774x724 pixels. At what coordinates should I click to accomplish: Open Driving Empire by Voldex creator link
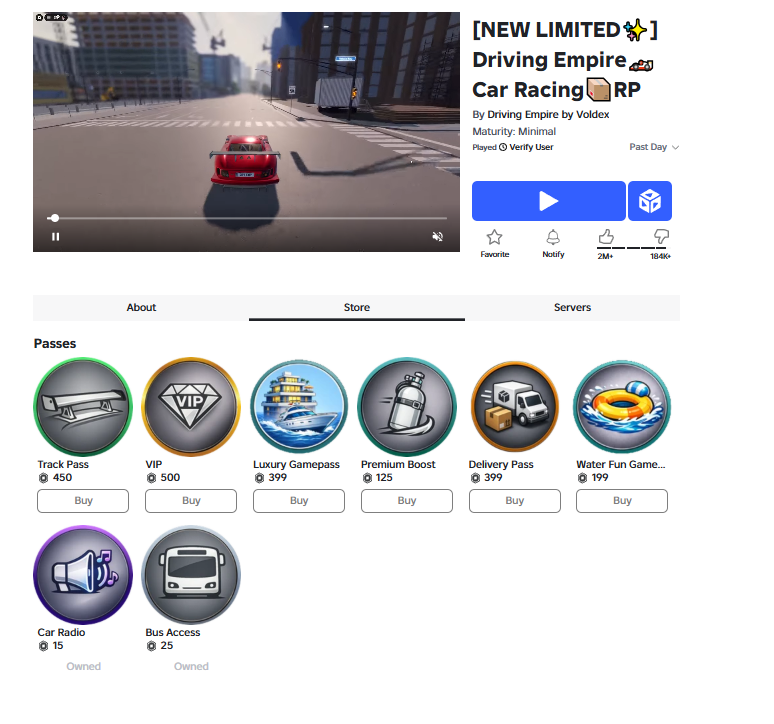[548, 114]
